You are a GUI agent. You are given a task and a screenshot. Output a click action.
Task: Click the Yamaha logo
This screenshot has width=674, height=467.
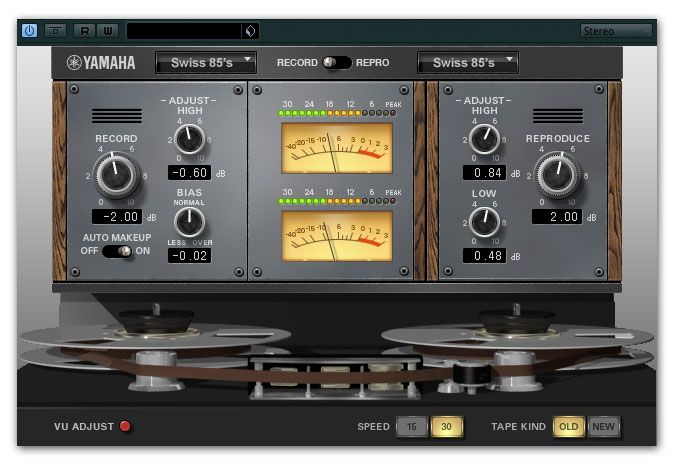[x=101, y=63]
